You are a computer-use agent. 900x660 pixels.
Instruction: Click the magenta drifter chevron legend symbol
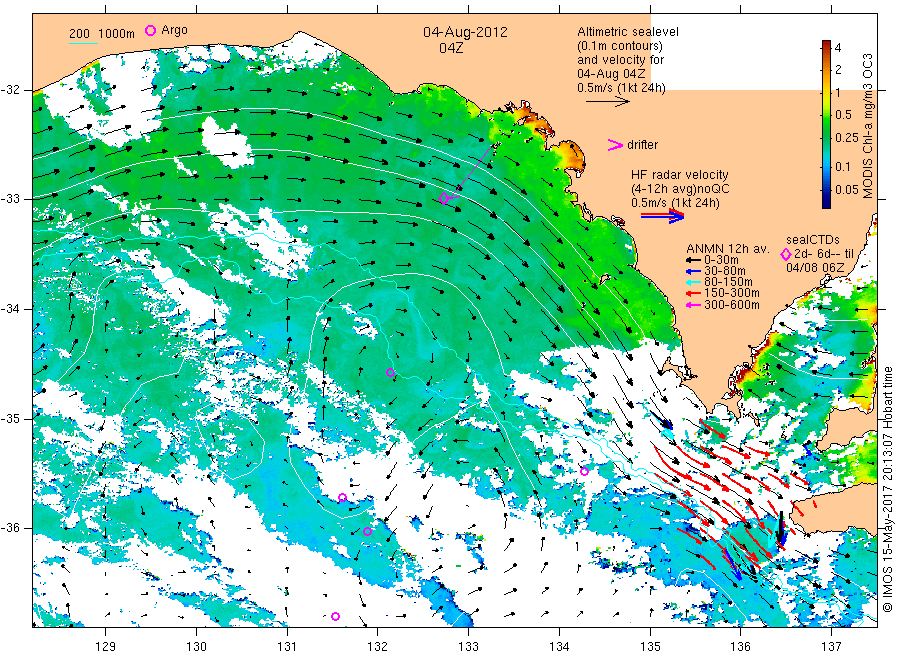[615, 145]
